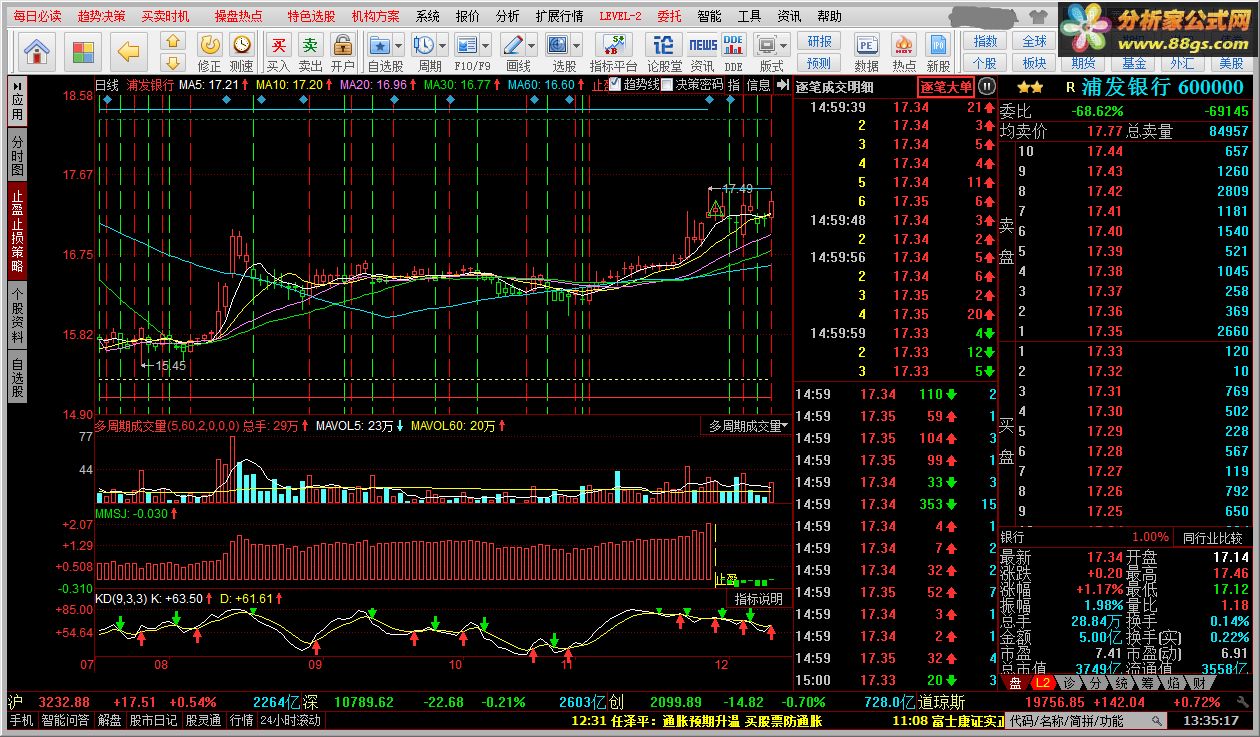Select the L2 tab at the bottom
This screenshot has height=737, width=1260.
coord(1042,682)
